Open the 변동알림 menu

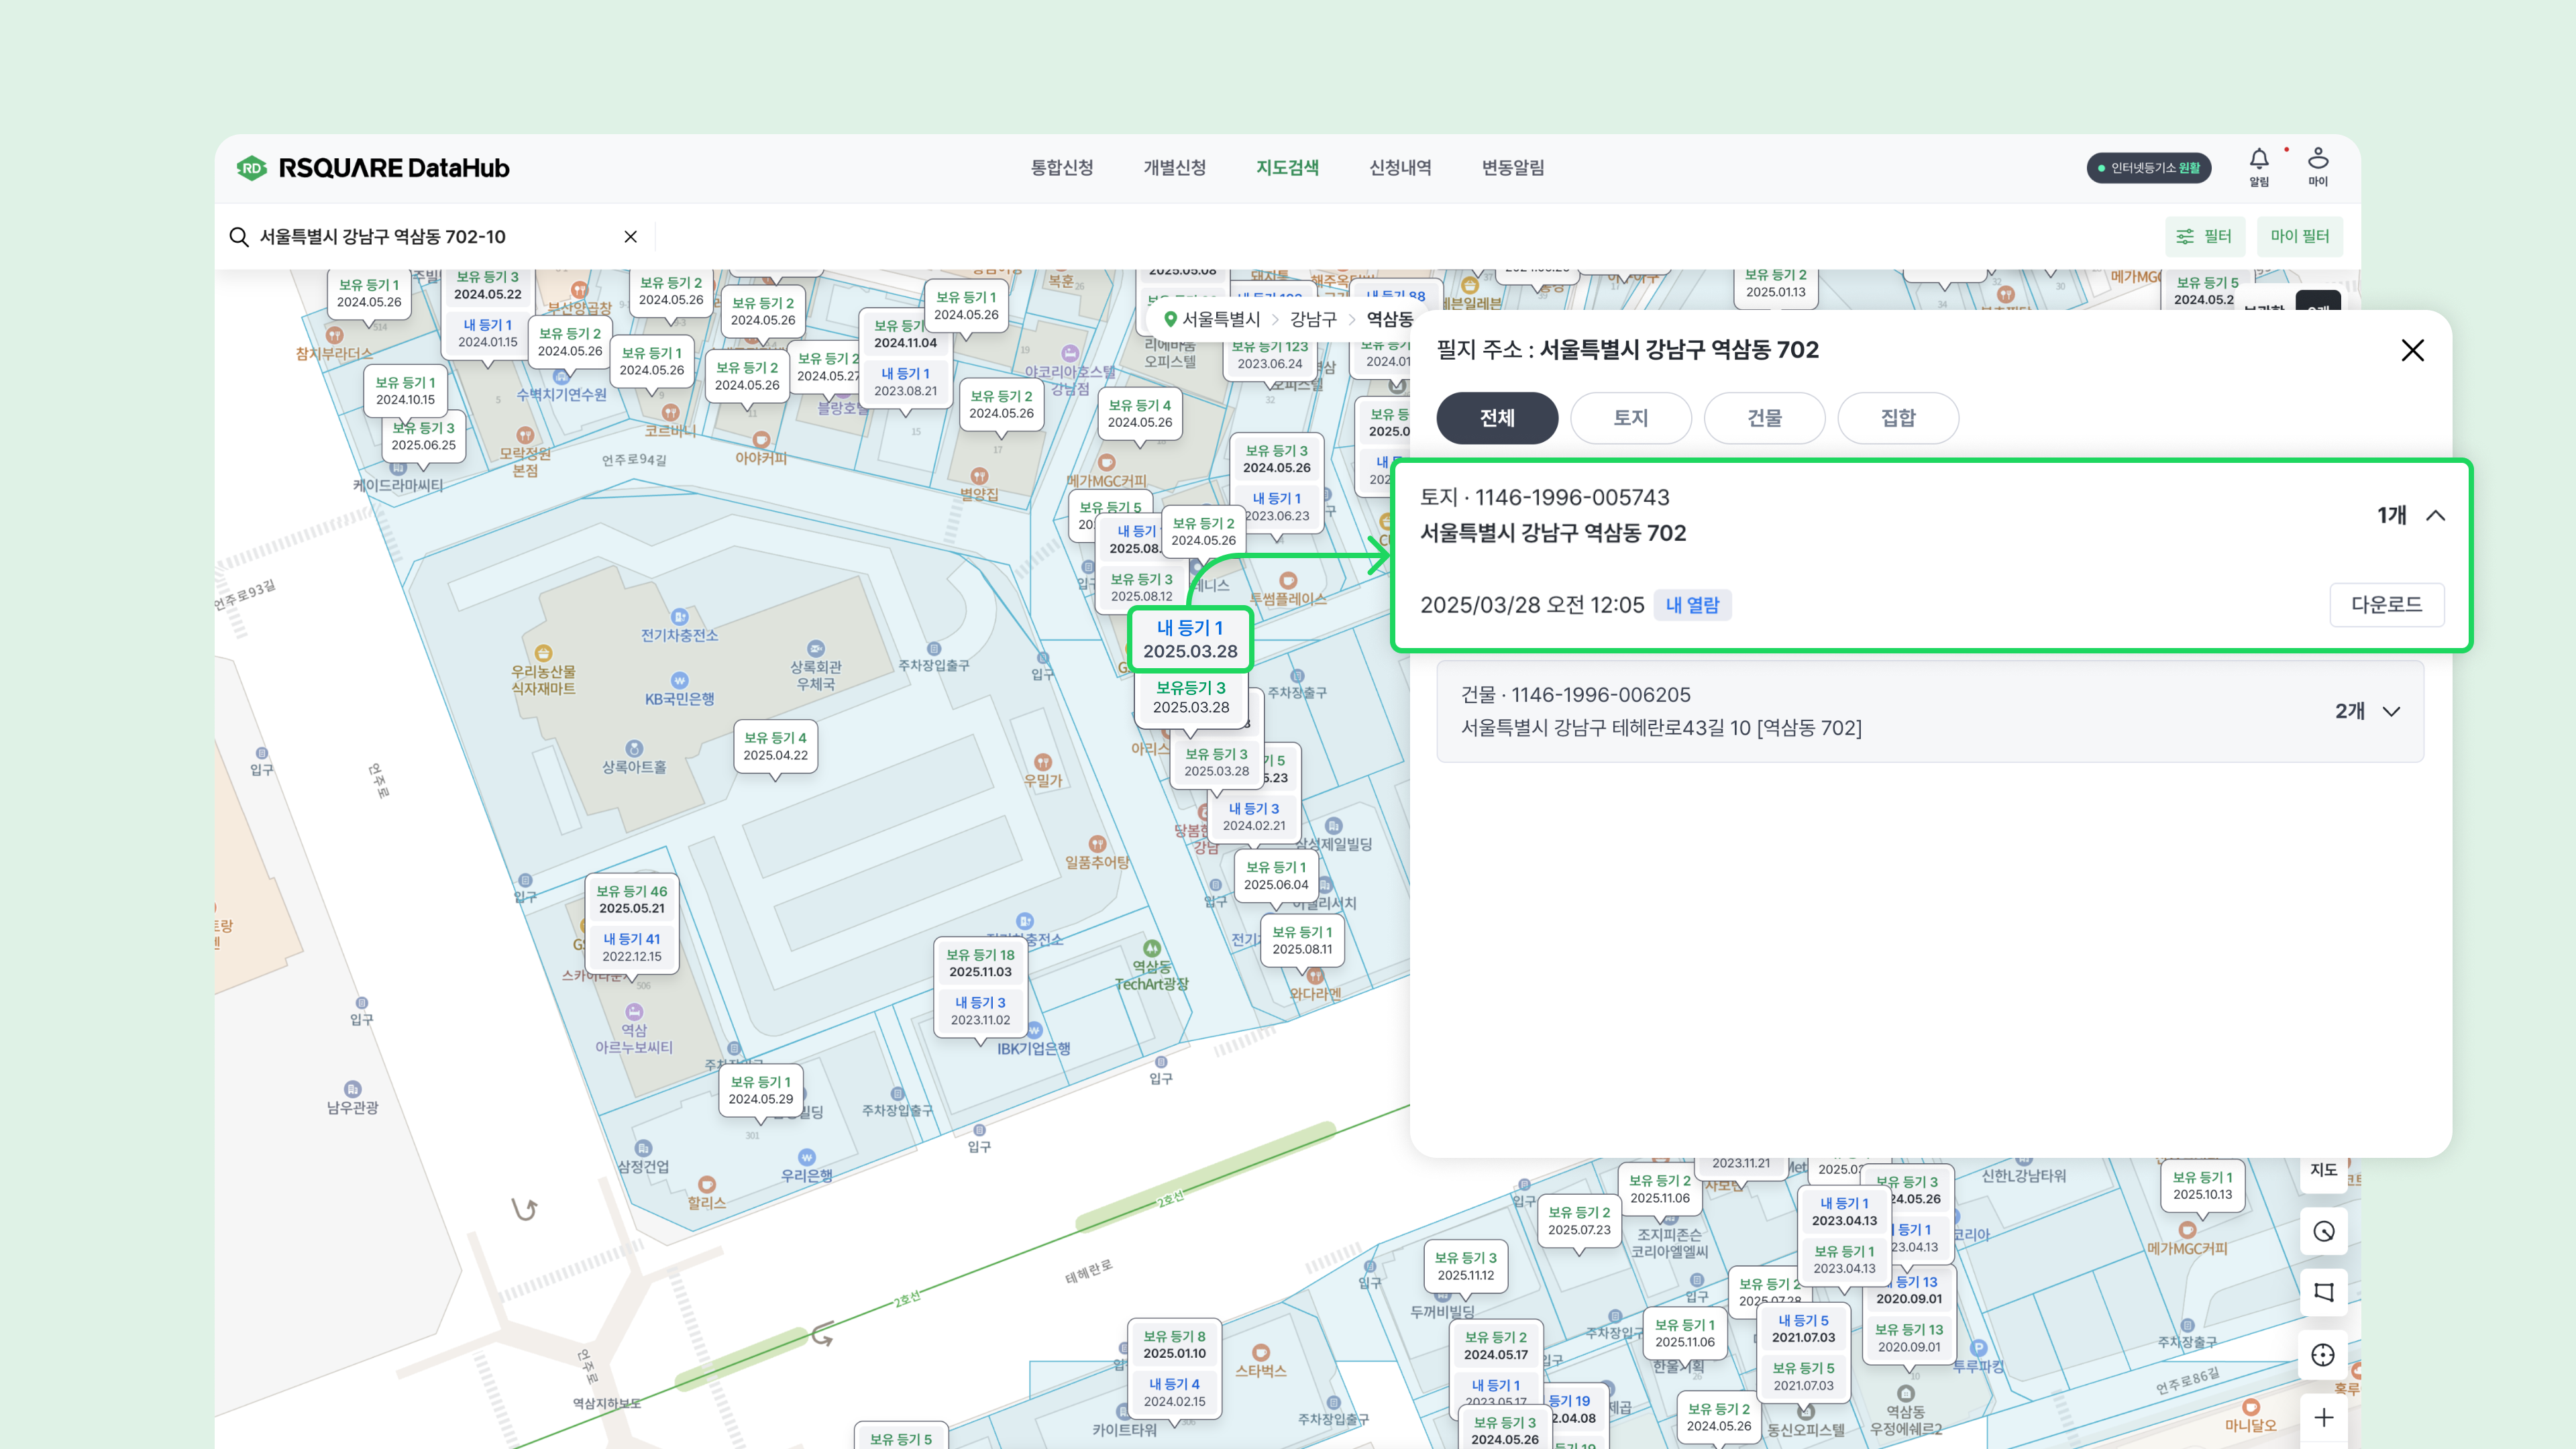point(1512,168)
